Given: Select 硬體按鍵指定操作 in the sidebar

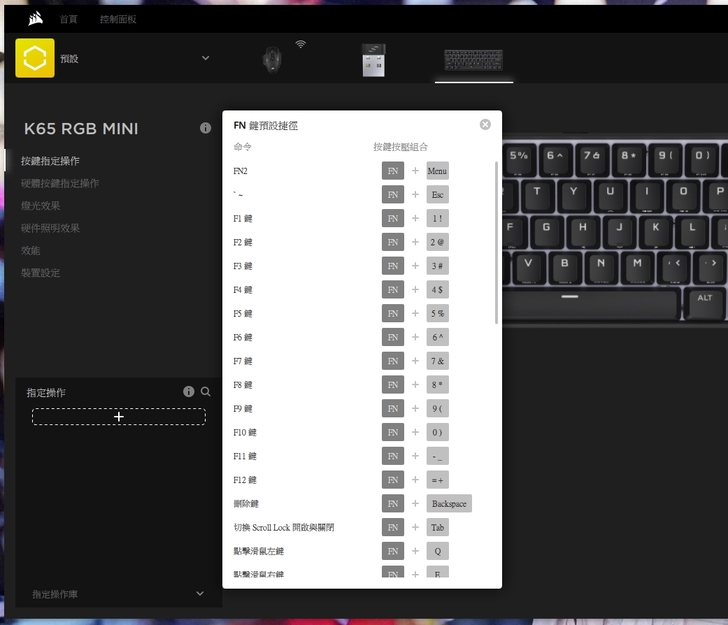Looking at the screenshot, I should [60, 183].
